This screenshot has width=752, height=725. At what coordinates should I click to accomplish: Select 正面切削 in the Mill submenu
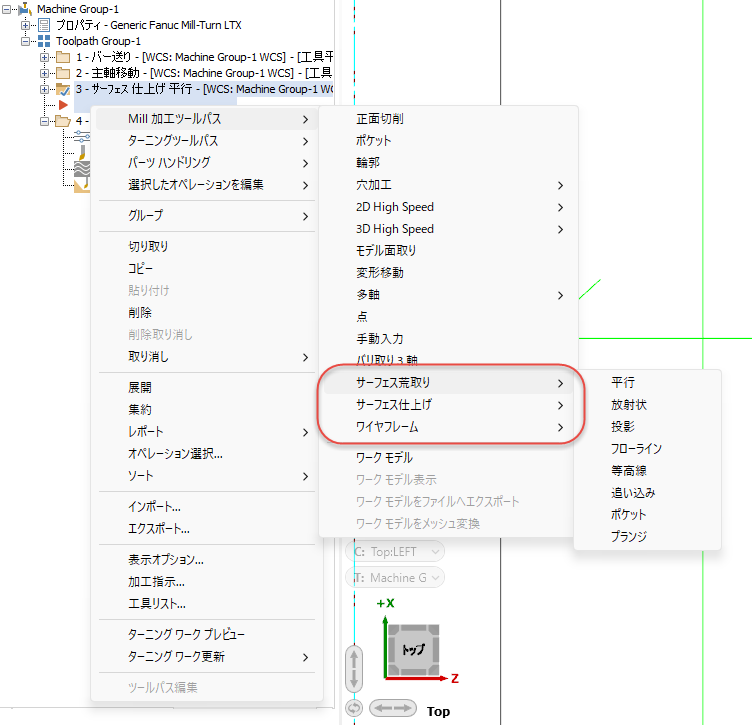448,119
